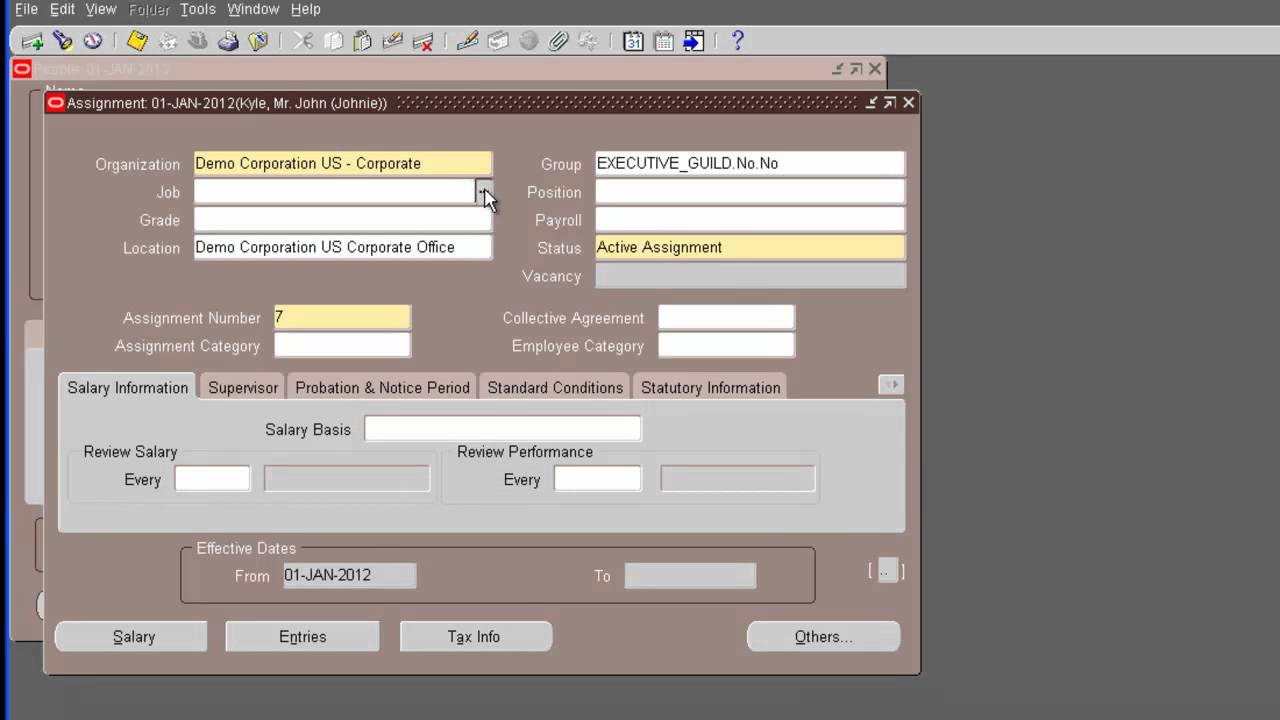
Task: Open the File menu
Action: pos(26,9)
